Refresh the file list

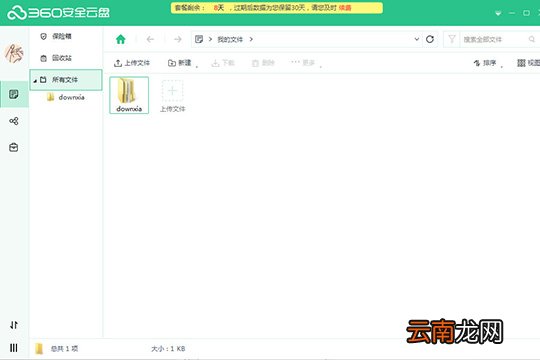(430, 39)
